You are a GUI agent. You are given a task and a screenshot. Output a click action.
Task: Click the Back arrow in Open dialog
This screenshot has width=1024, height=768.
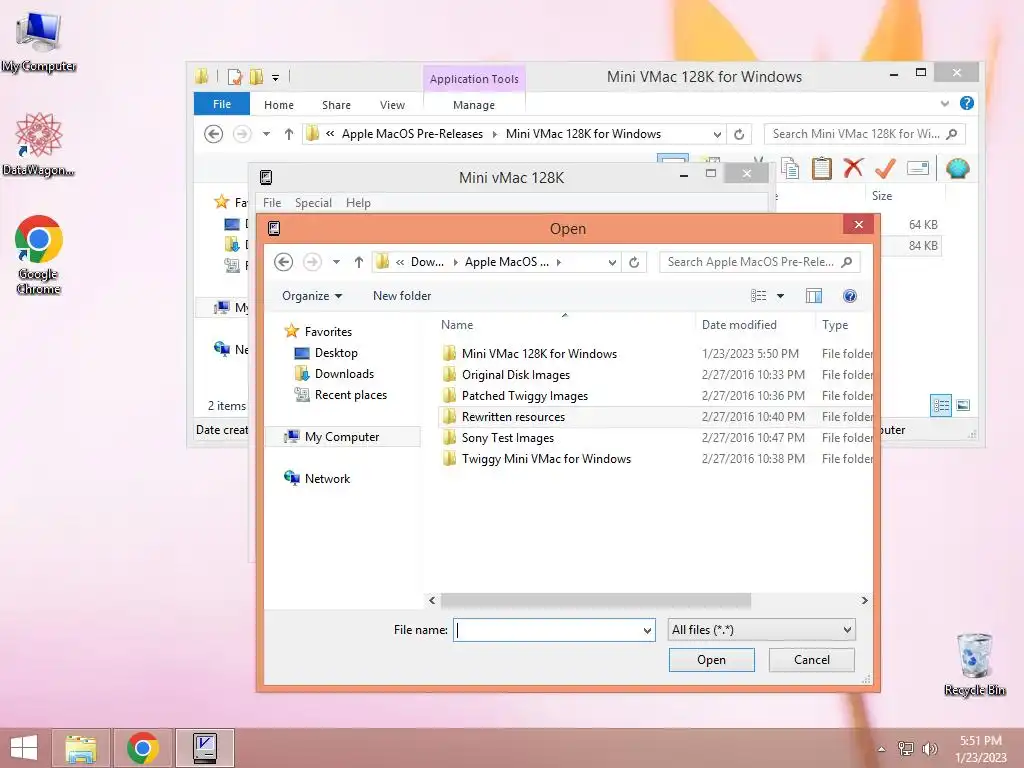coord(283,262)
